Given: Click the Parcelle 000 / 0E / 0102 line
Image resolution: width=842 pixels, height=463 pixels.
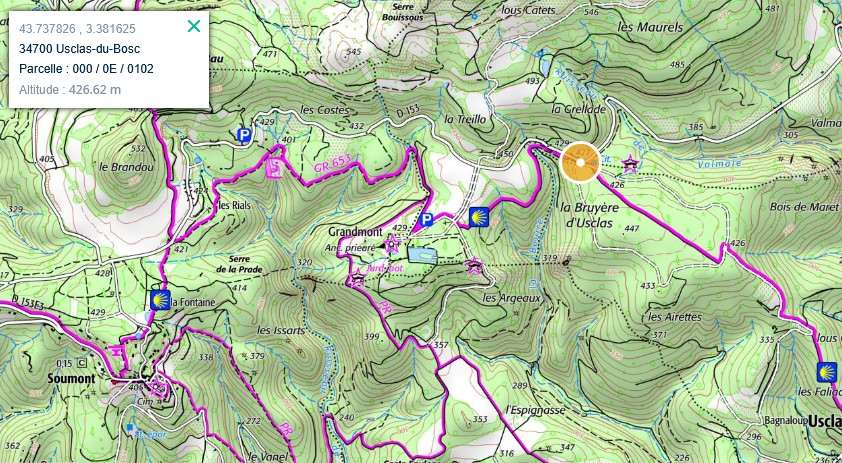Looking at the screenshot, I should pos(86,69).
